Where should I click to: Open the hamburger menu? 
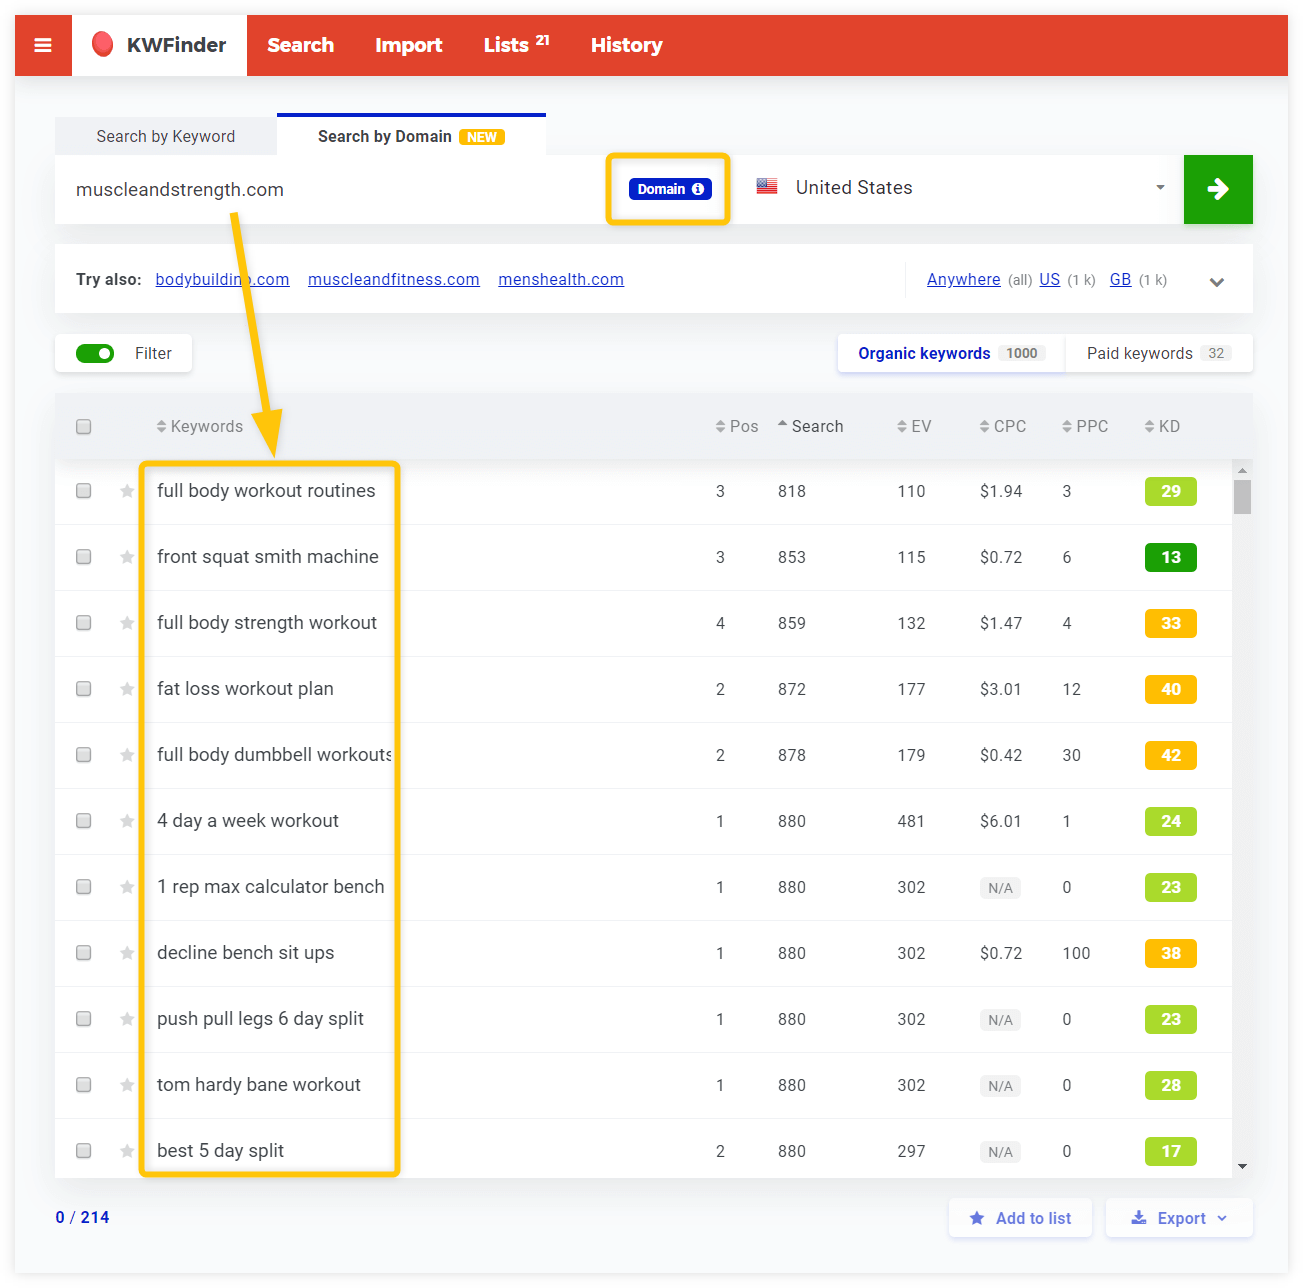coord(43,45)
